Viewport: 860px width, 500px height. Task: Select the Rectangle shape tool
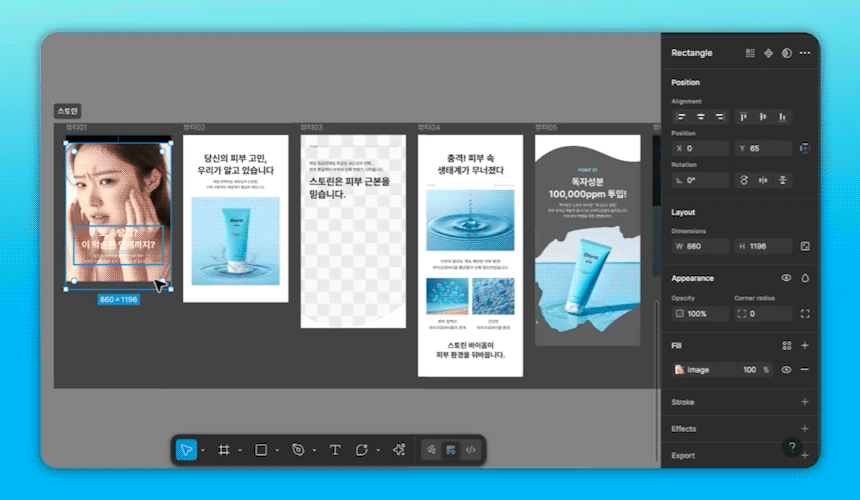261,450
